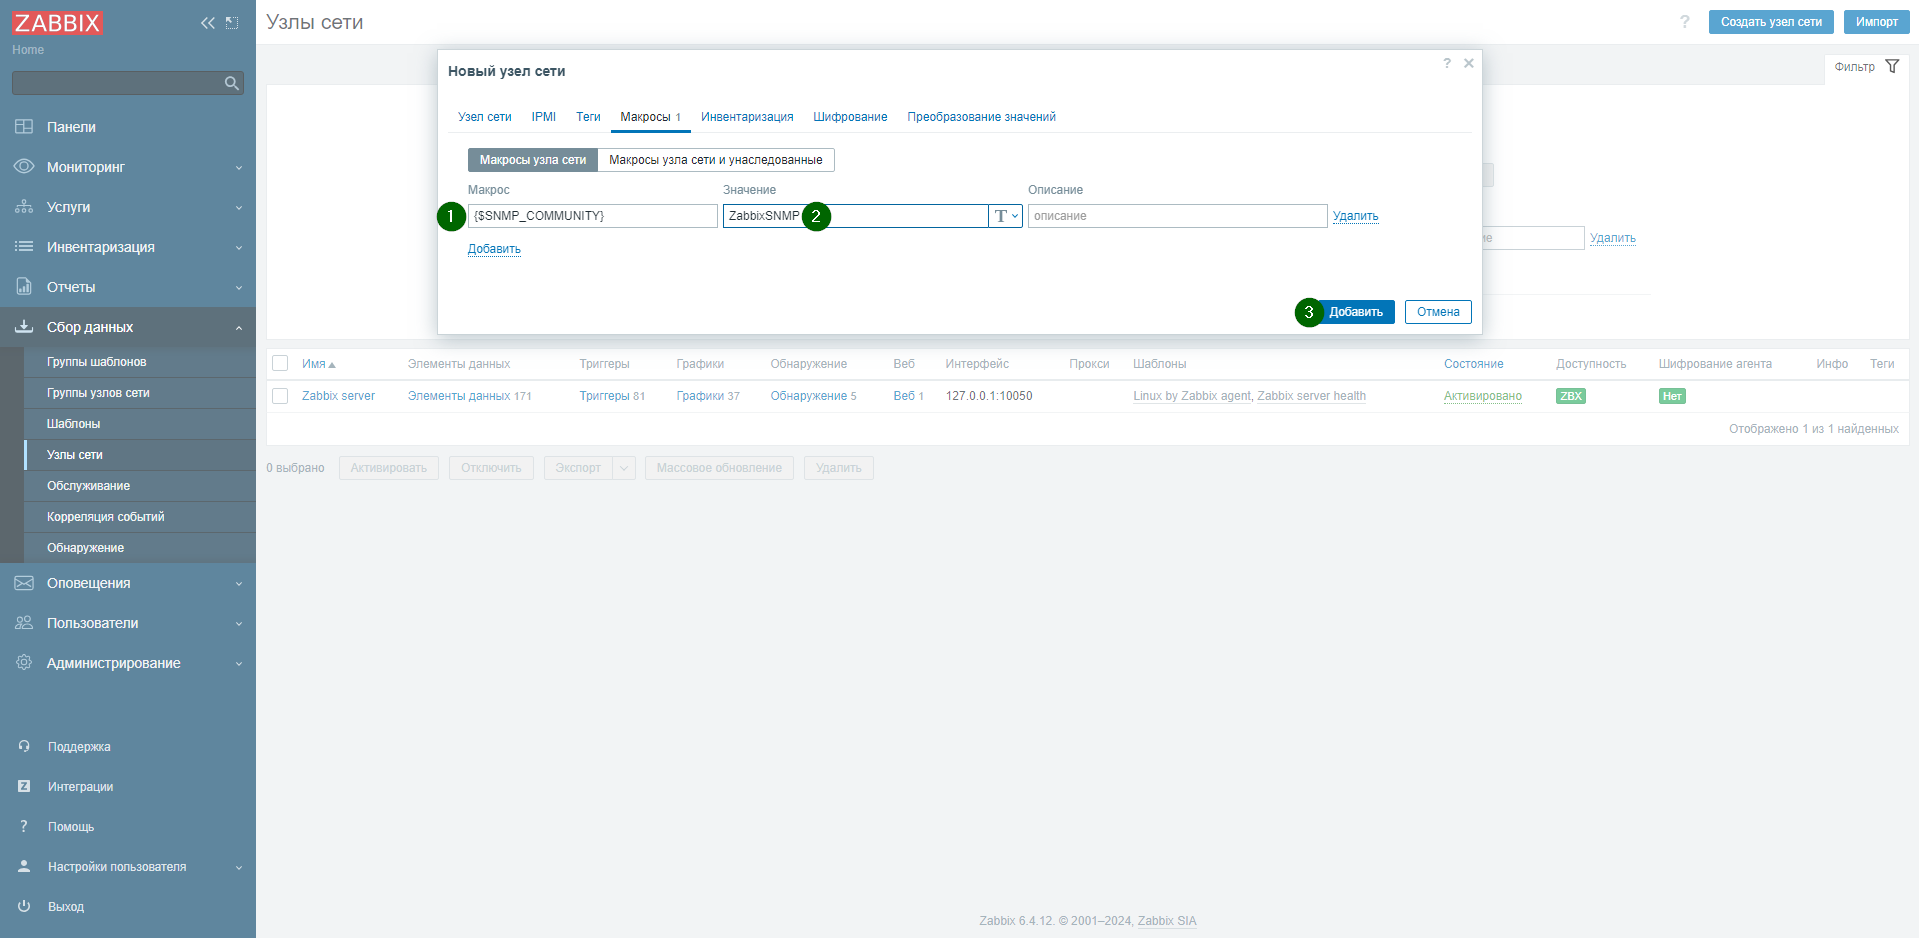Image resolution: width=1919 pixels, height=938 pixels.
Task: Click the blue Добавить button in dialog
Action: [x=1356, y=312]
